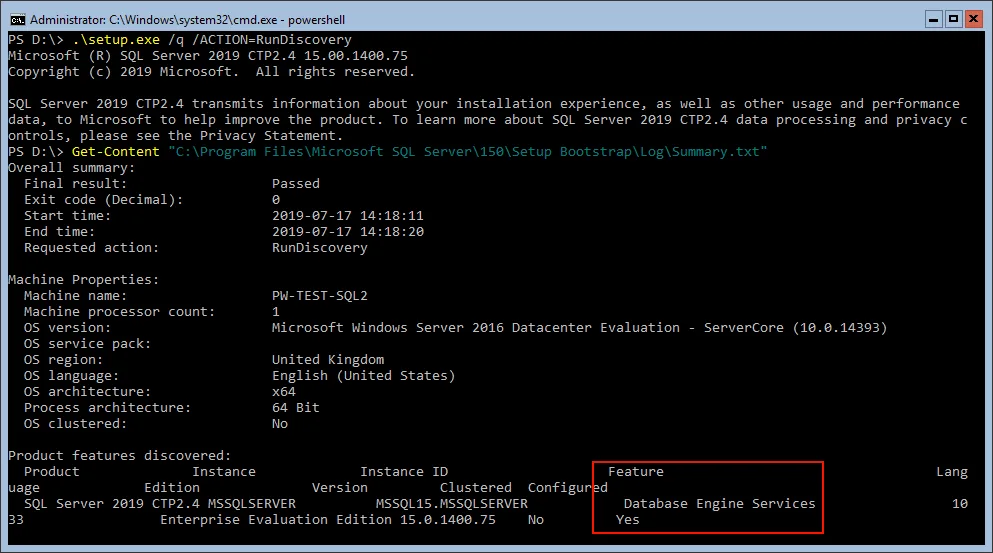
Task: Click the '64 Bit' process architecture value
Action: pos(296,408)
